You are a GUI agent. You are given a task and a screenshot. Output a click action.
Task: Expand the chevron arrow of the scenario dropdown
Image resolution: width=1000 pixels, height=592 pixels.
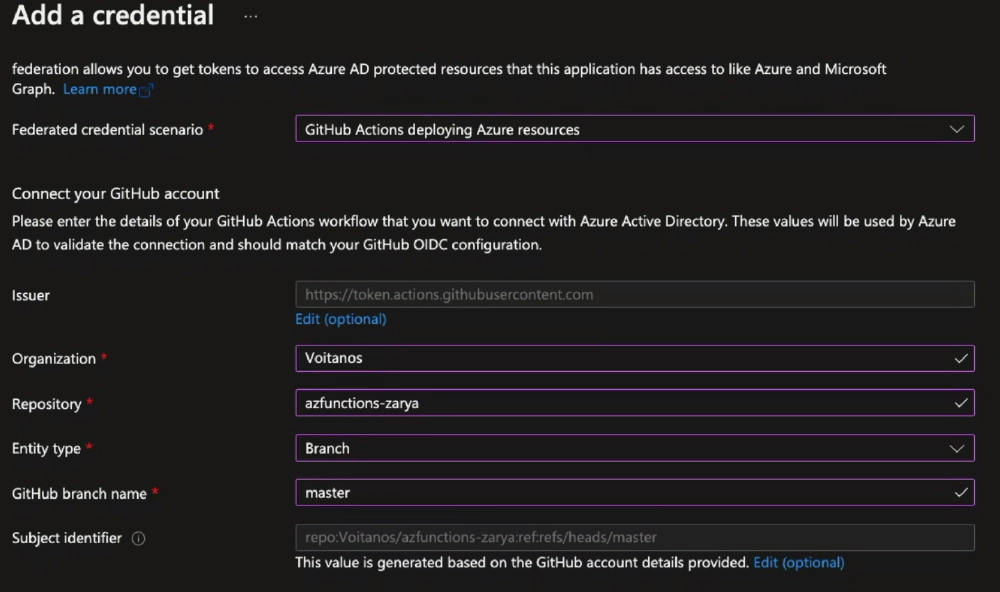[956, 129]
